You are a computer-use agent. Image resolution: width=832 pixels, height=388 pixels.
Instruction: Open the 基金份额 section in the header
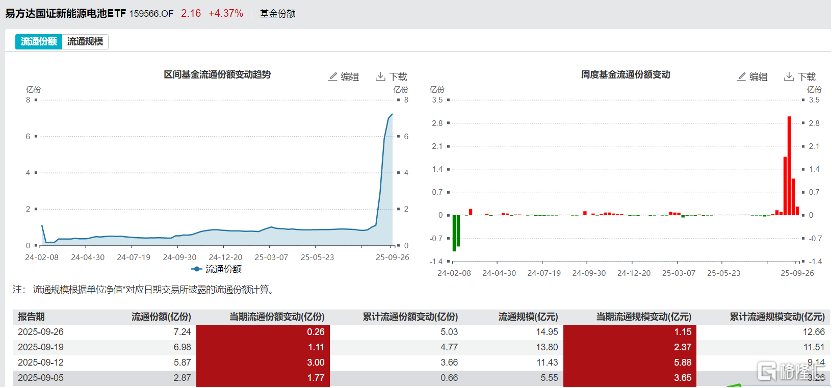(277, 14)
